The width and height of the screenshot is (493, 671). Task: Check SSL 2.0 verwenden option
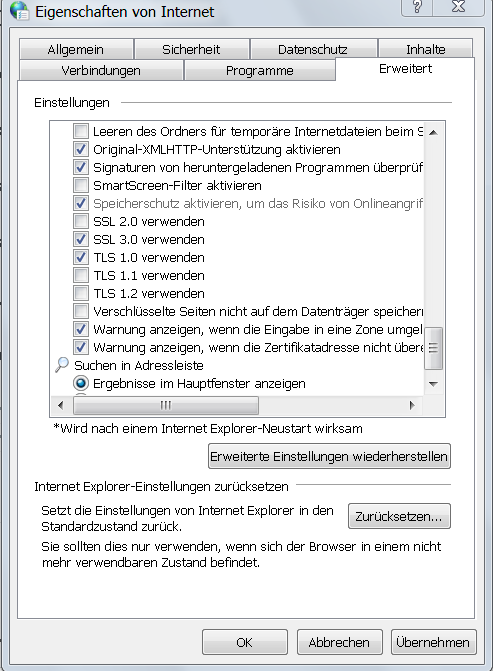click(x=80, y=221)
